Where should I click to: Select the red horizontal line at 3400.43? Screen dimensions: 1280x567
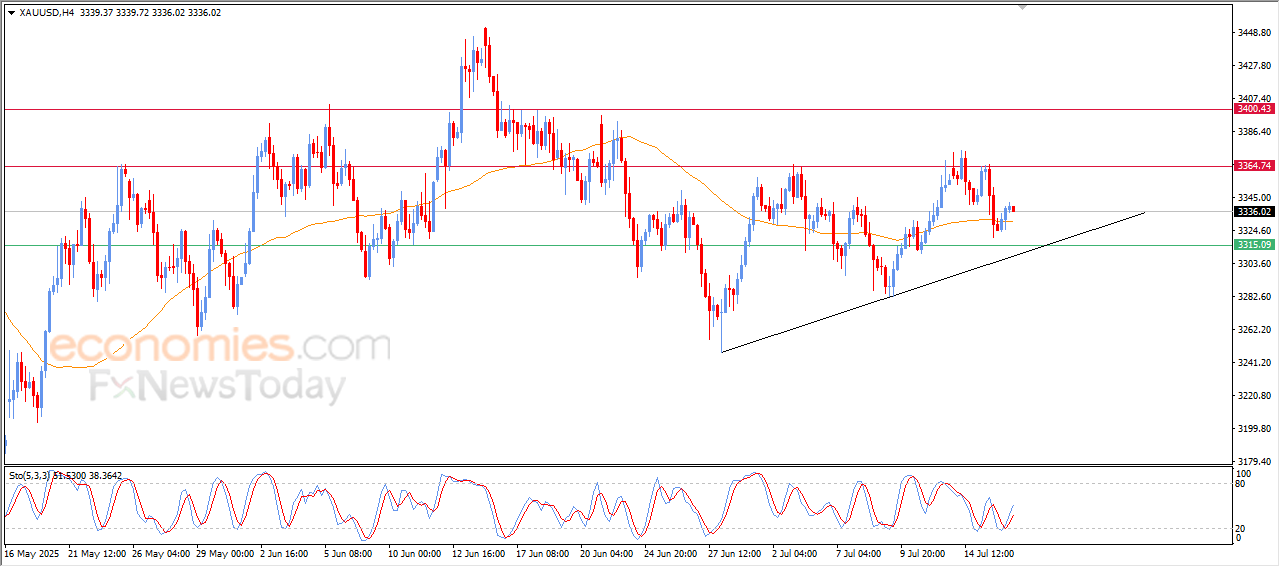point(617,109)
